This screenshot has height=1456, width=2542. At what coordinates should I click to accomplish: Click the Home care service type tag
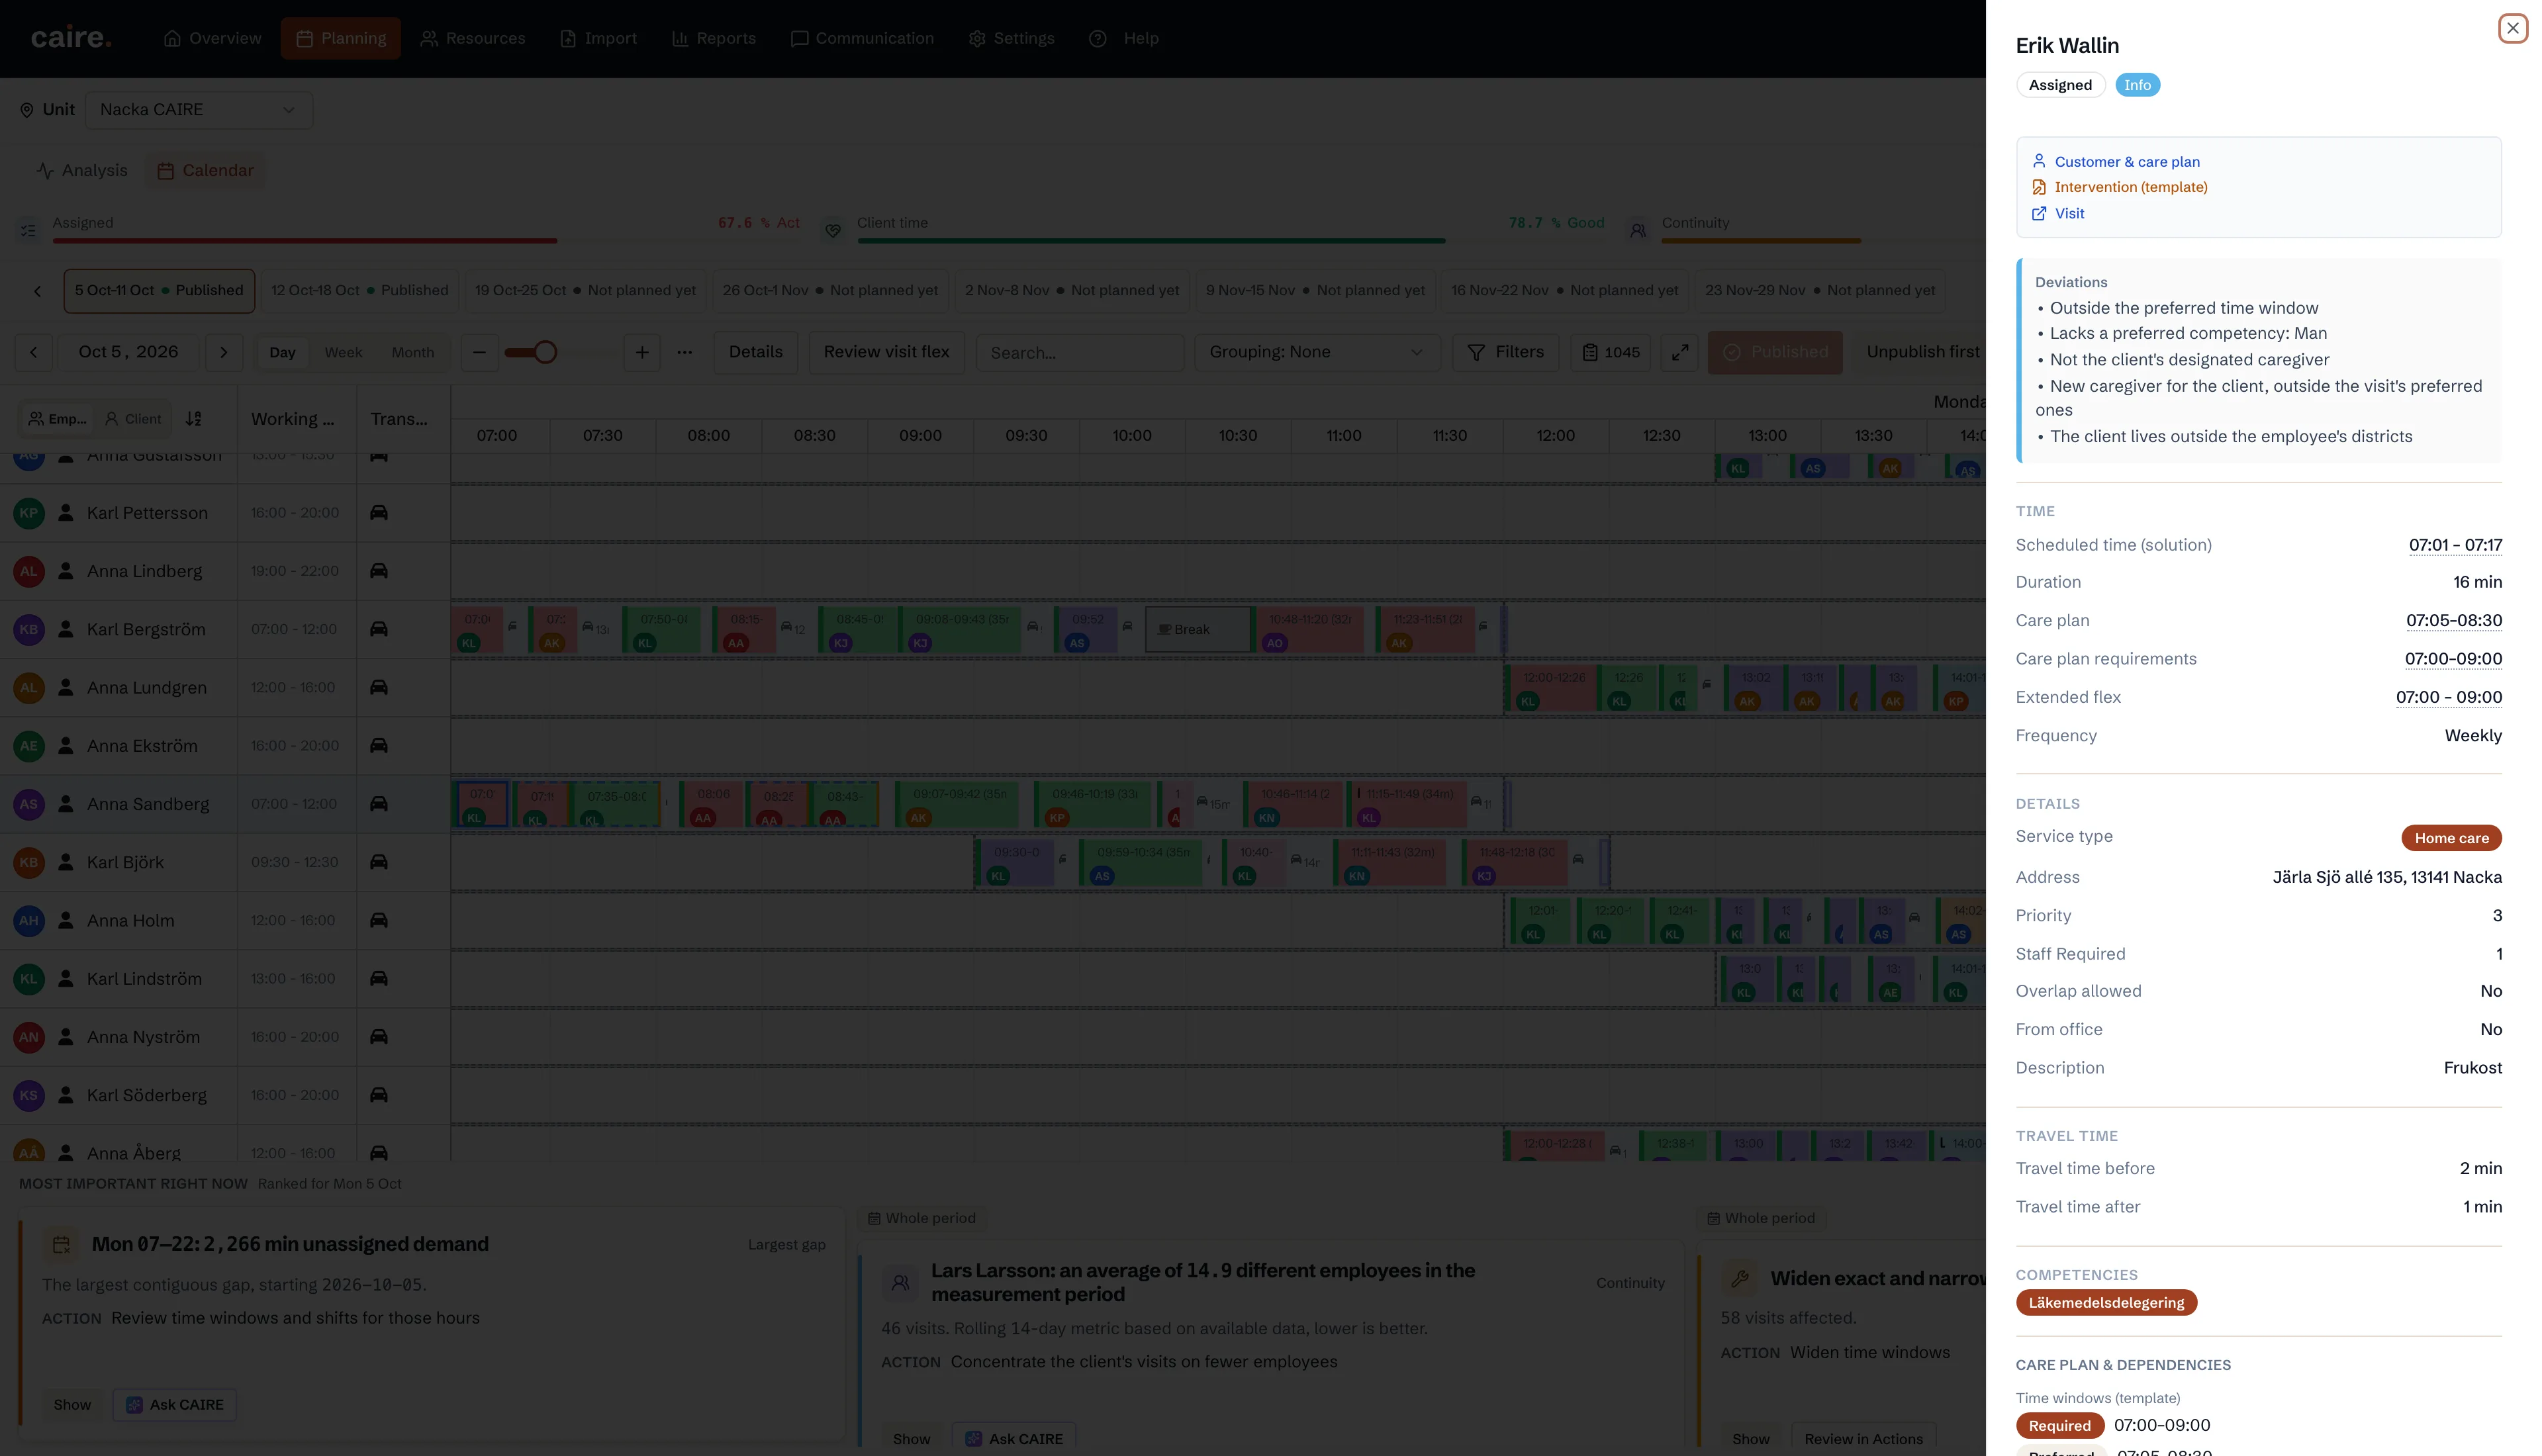tap(2451, 838)
